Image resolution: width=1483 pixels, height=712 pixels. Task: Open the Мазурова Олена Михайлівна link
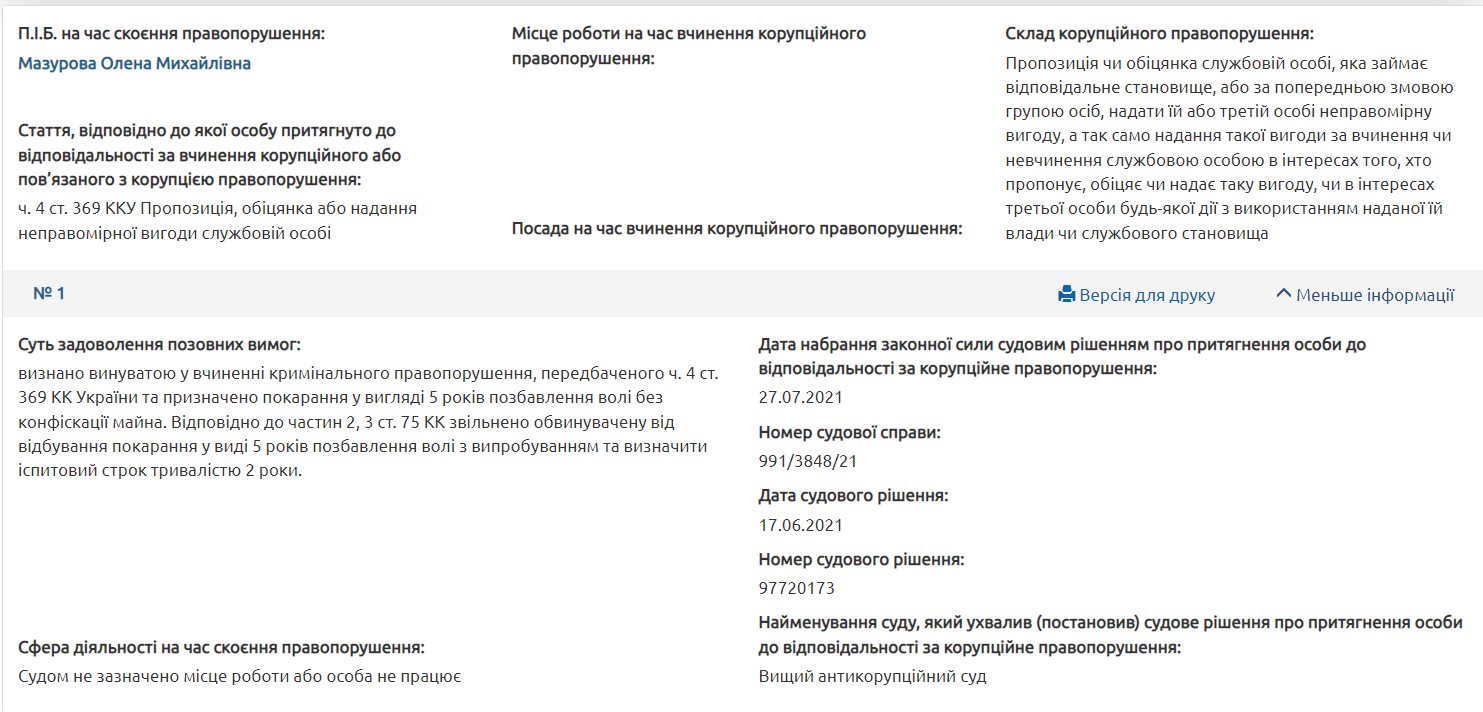coord(134,64)
